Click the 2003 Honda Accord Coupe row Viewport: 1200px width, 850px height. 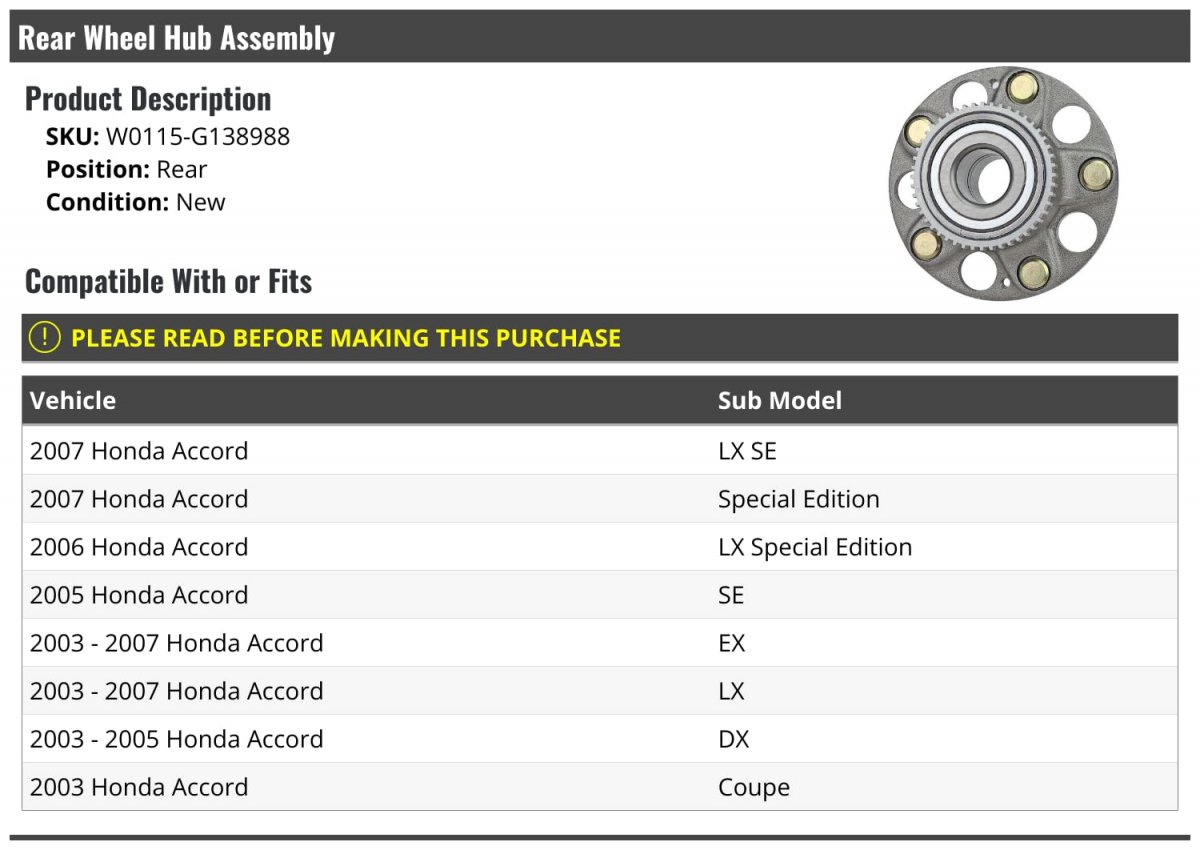click(600, 787)
